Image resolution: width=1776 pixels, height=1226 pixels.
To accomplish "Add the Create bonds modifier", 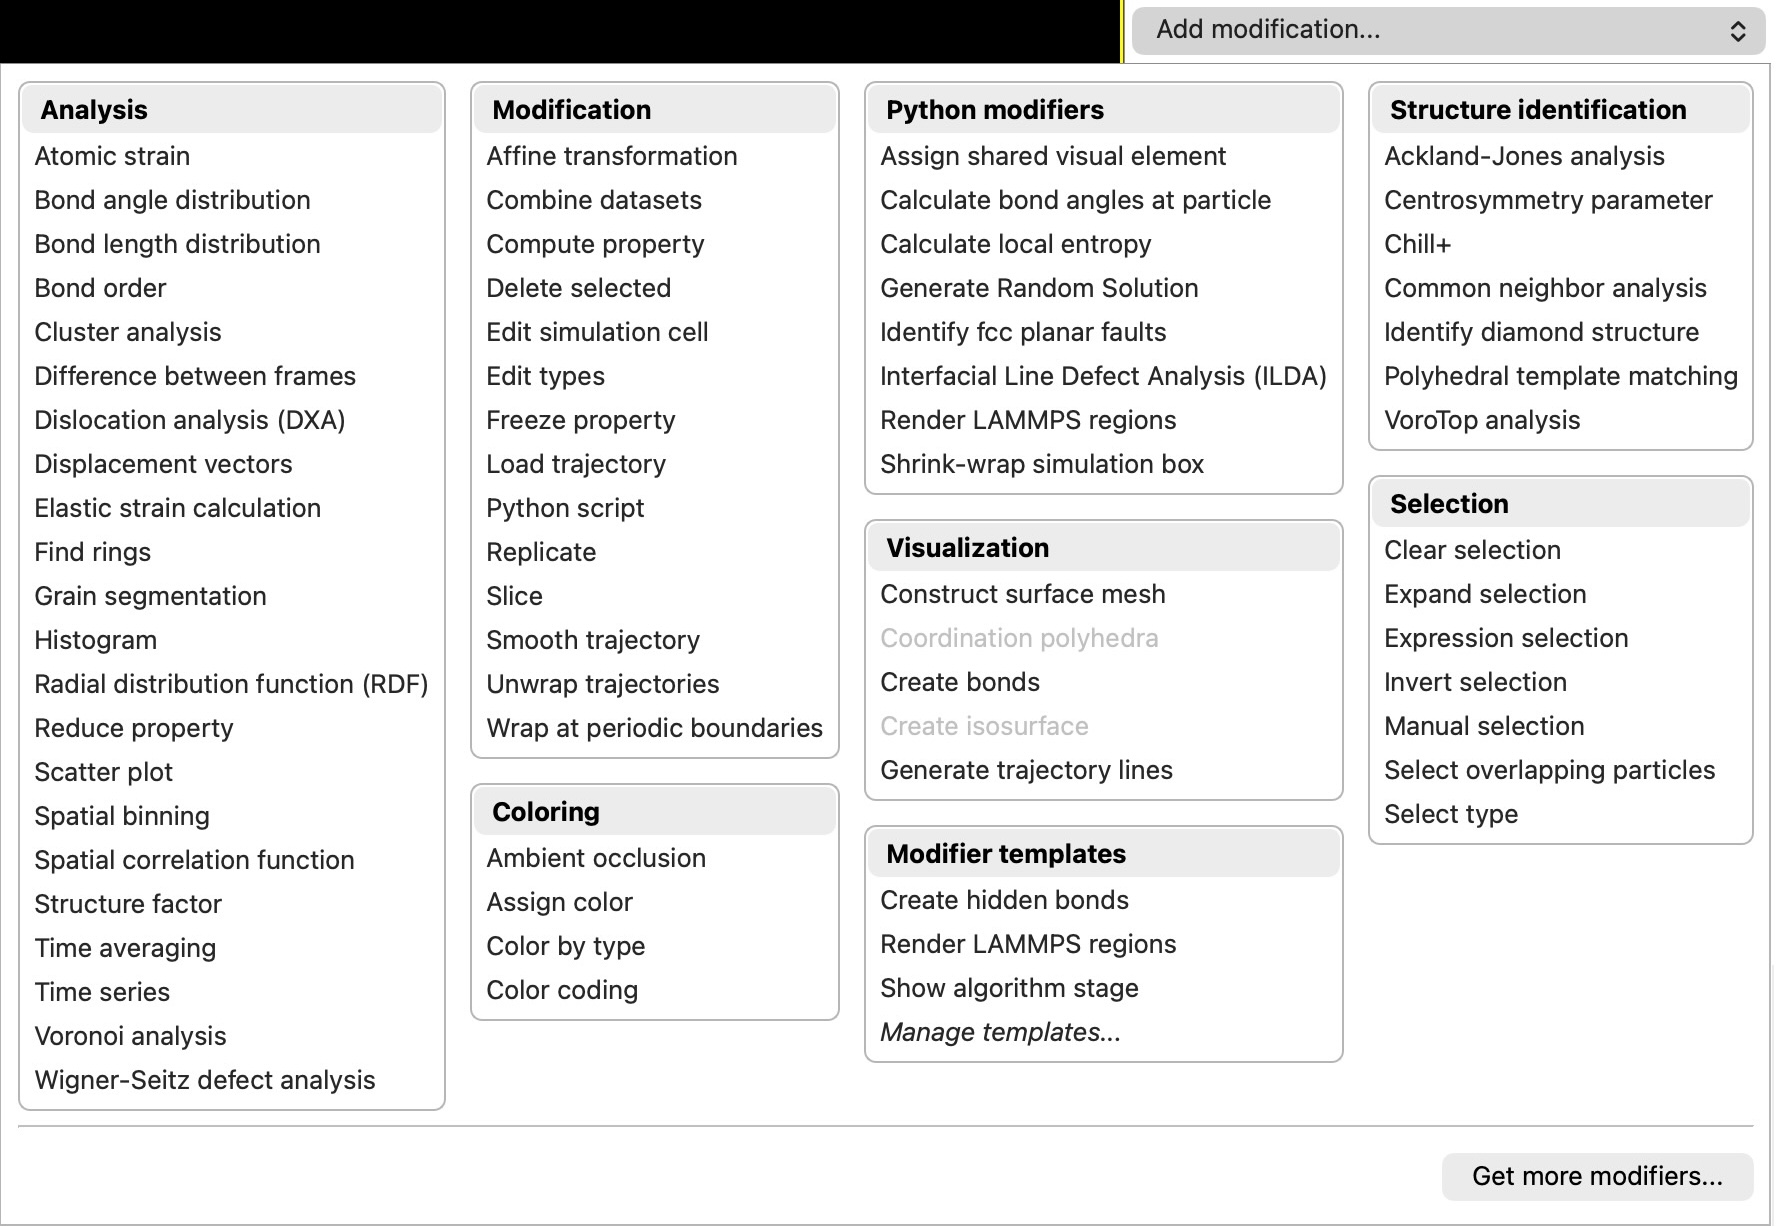I will point(960,682).
